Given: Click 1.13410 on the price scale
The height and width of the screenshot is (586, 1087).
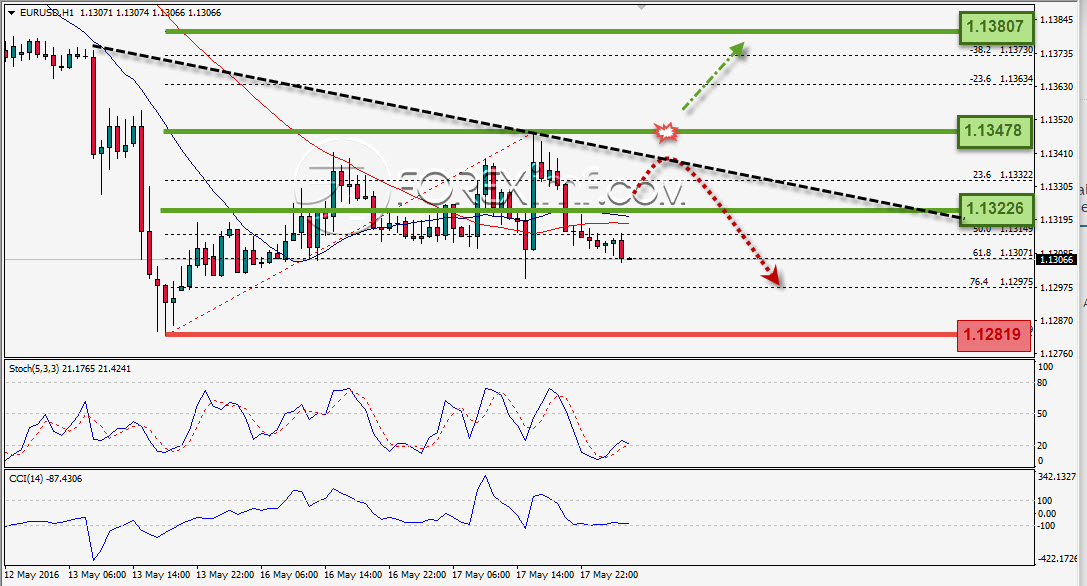Looking at the screenshot, I should pos(1057,153).
